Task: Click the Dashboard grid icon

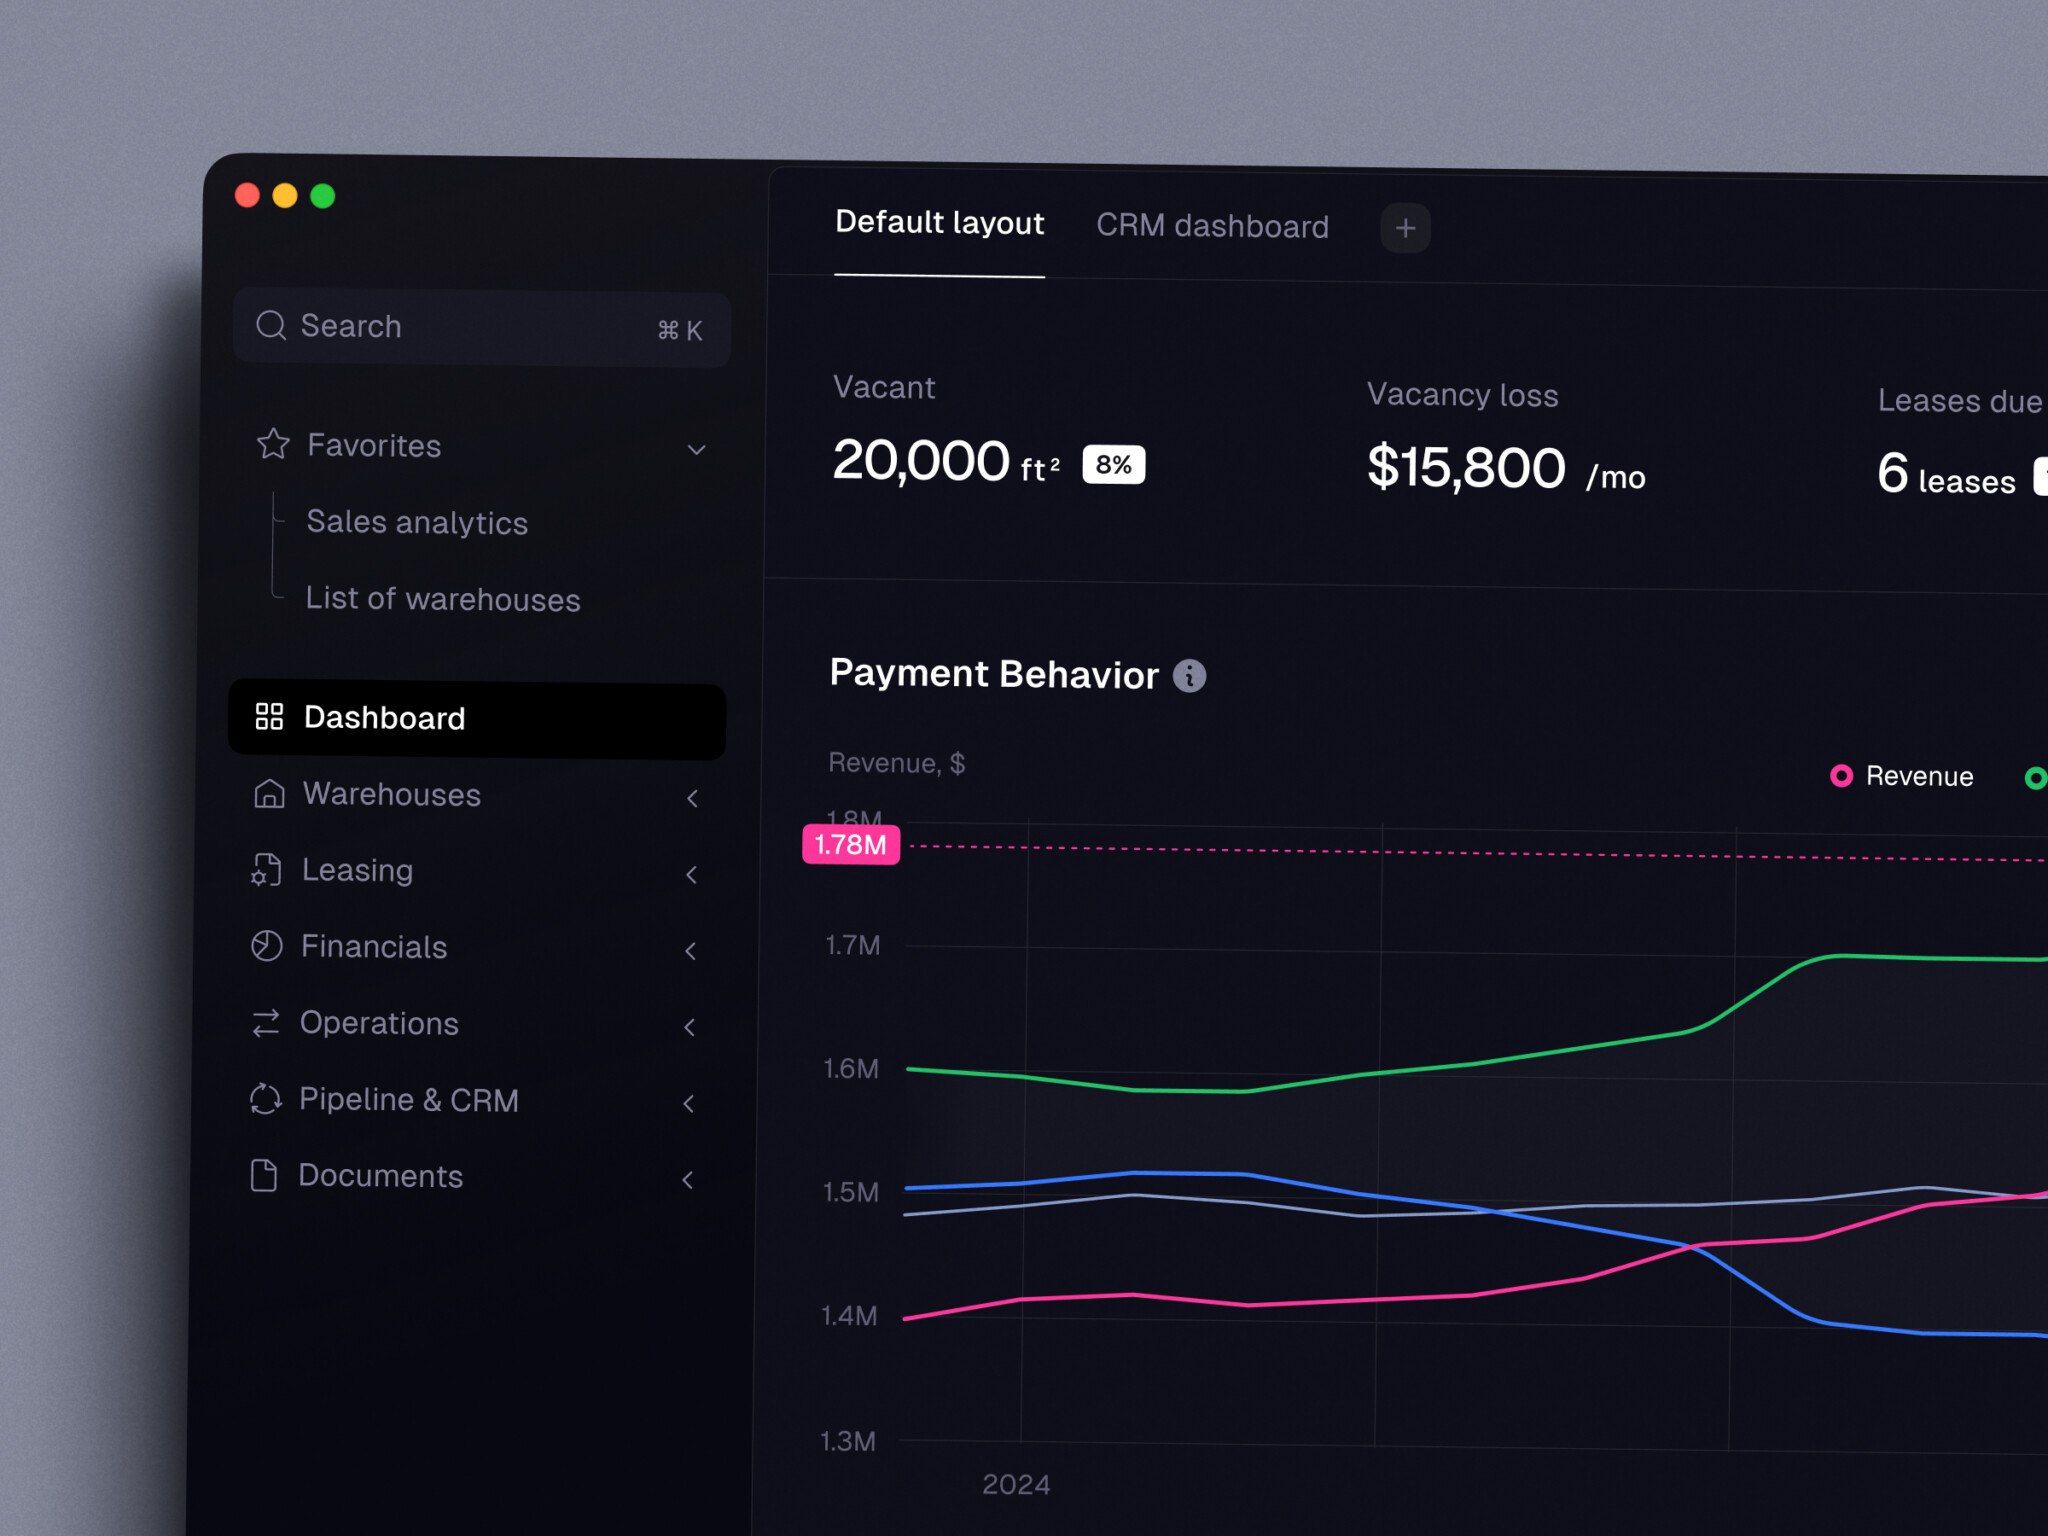Action: (269, 716)
